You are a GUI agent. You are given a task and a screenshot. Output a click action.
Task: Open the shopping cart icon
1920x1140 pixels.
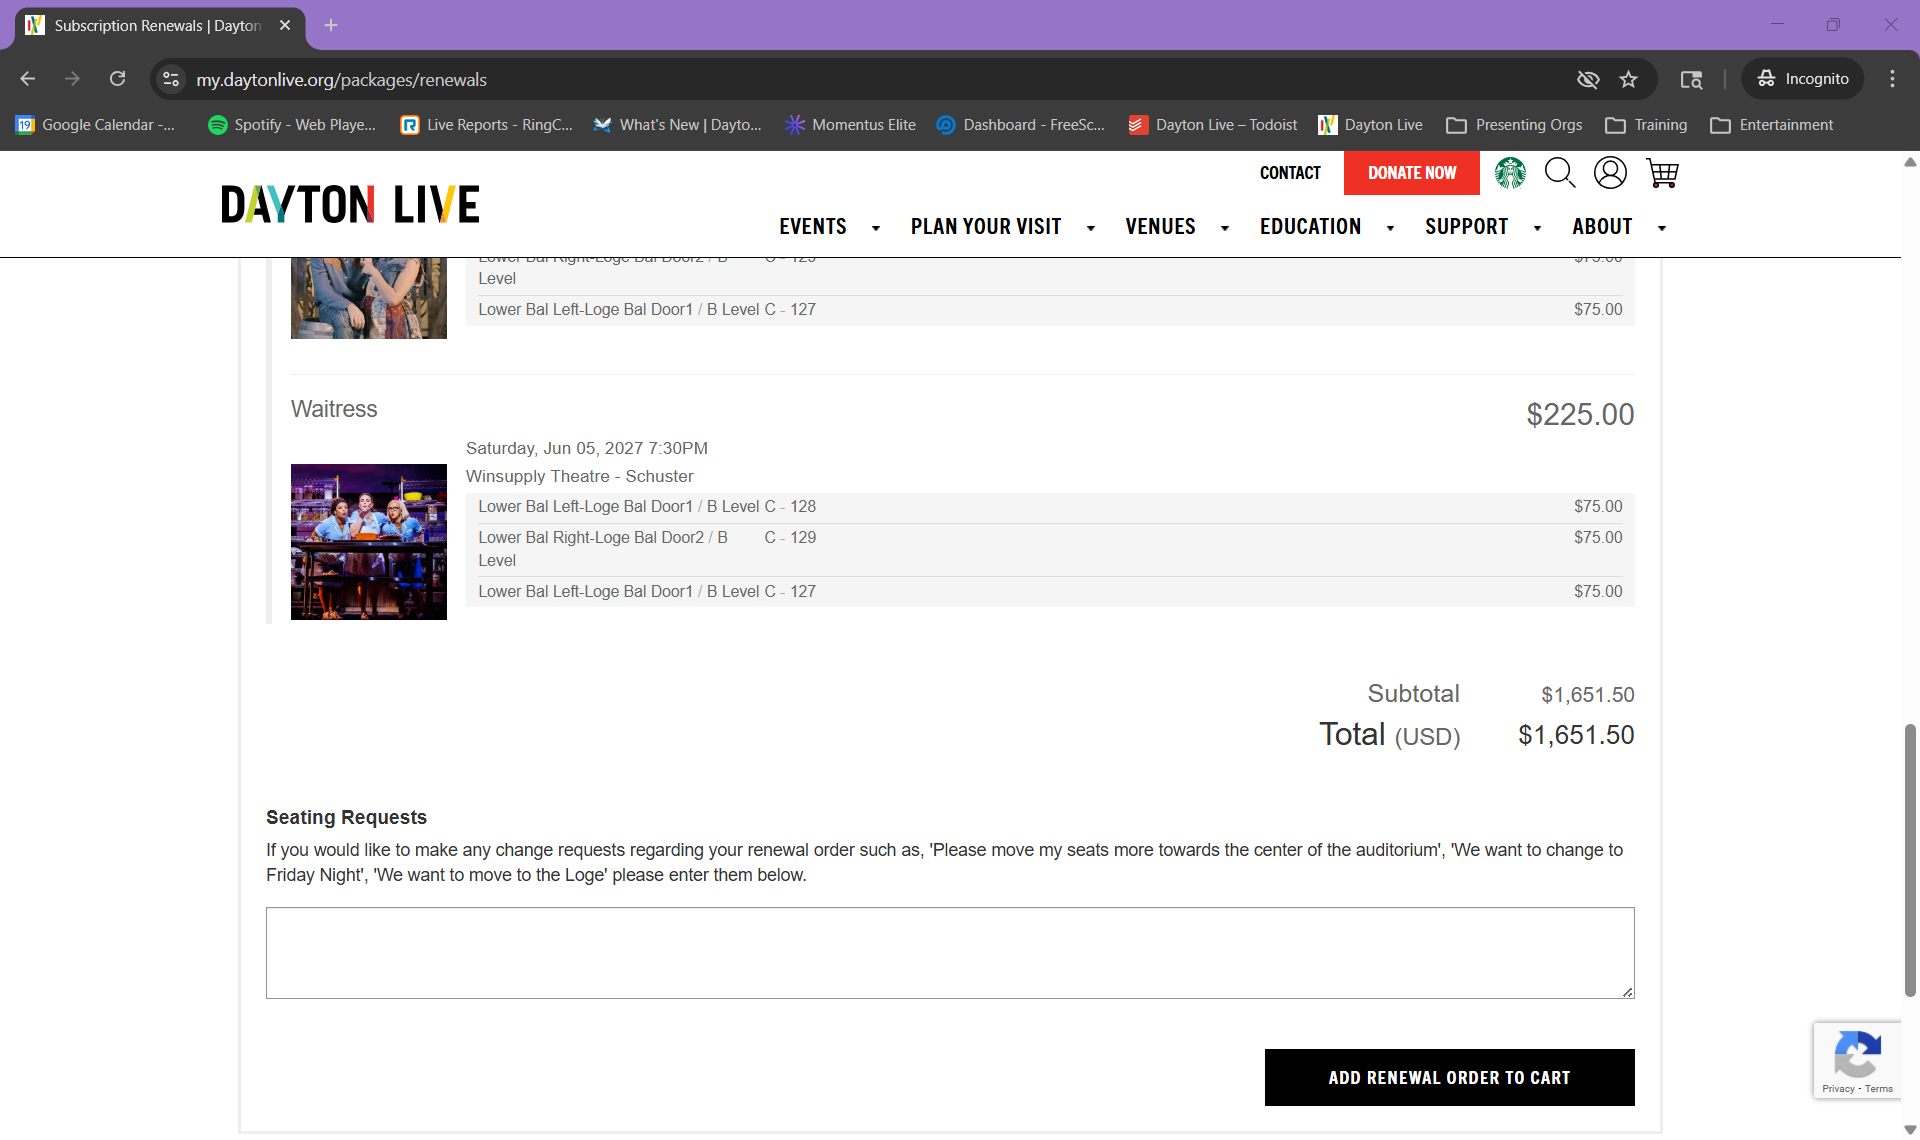point(1662,173)
